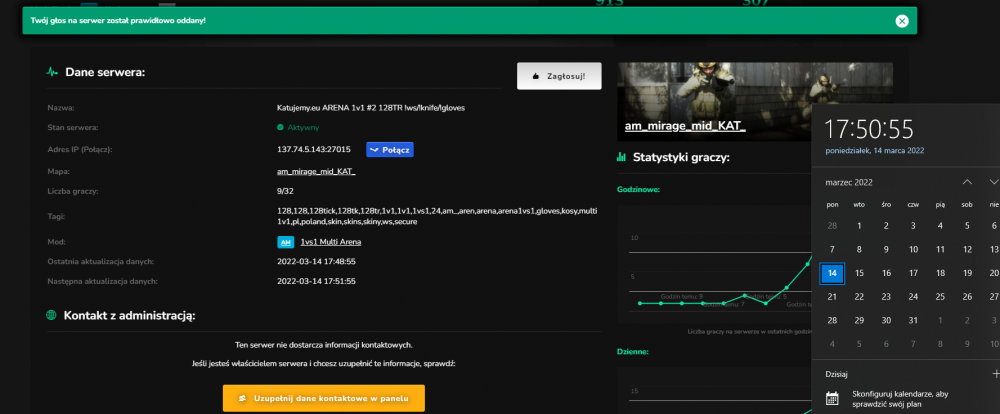
Task: Click Skonfiguruj kalendarze, aby sprawdzić swój plan
Action: pos(900,399)
